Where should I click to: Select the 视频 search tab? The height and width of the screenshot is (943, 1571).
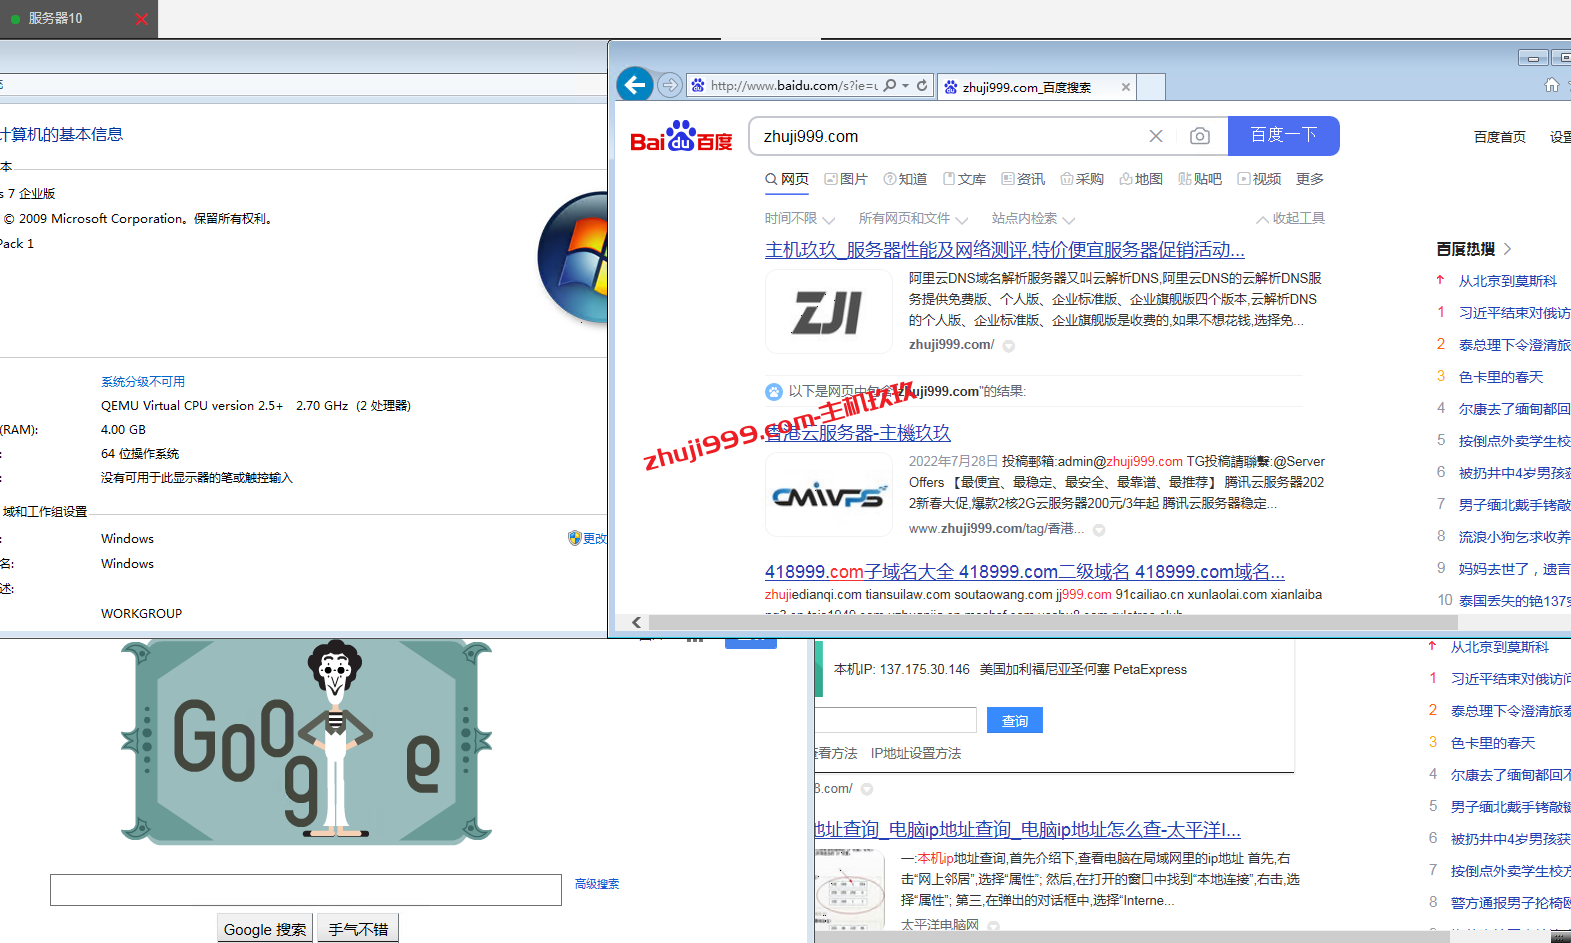click(1259, 179)
